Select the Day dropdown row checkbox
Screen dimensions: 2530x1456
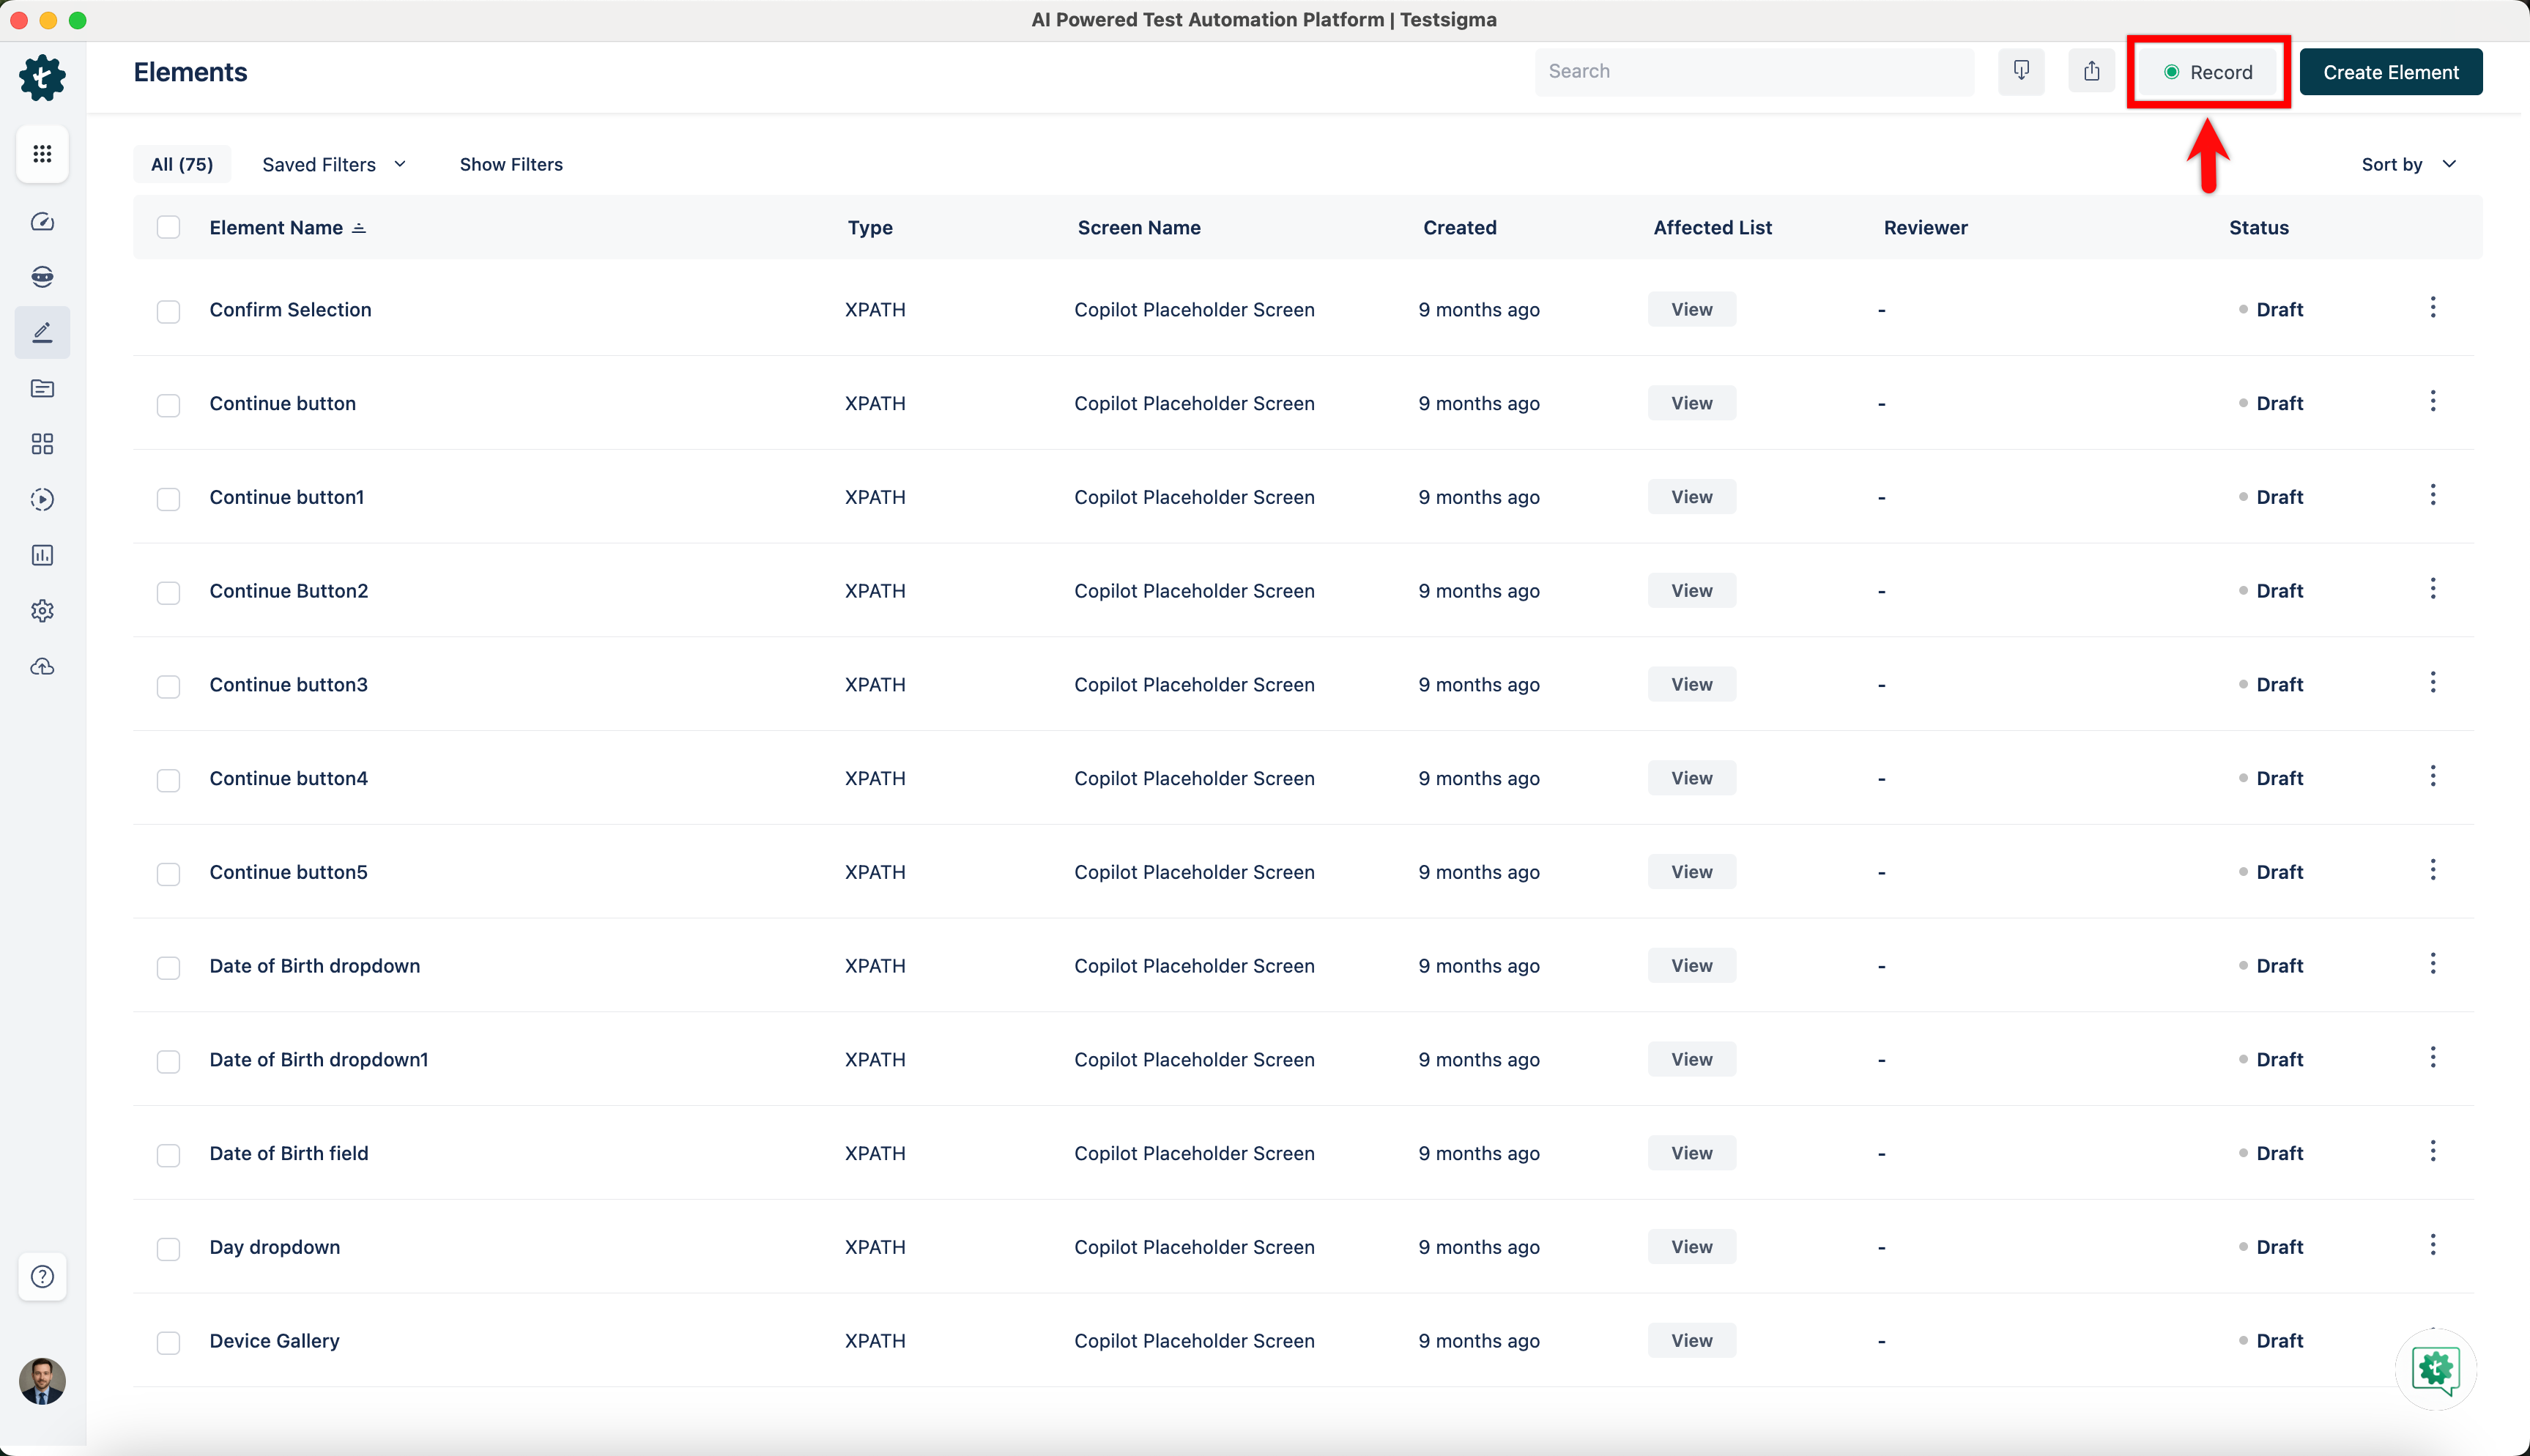[168, 1249]
